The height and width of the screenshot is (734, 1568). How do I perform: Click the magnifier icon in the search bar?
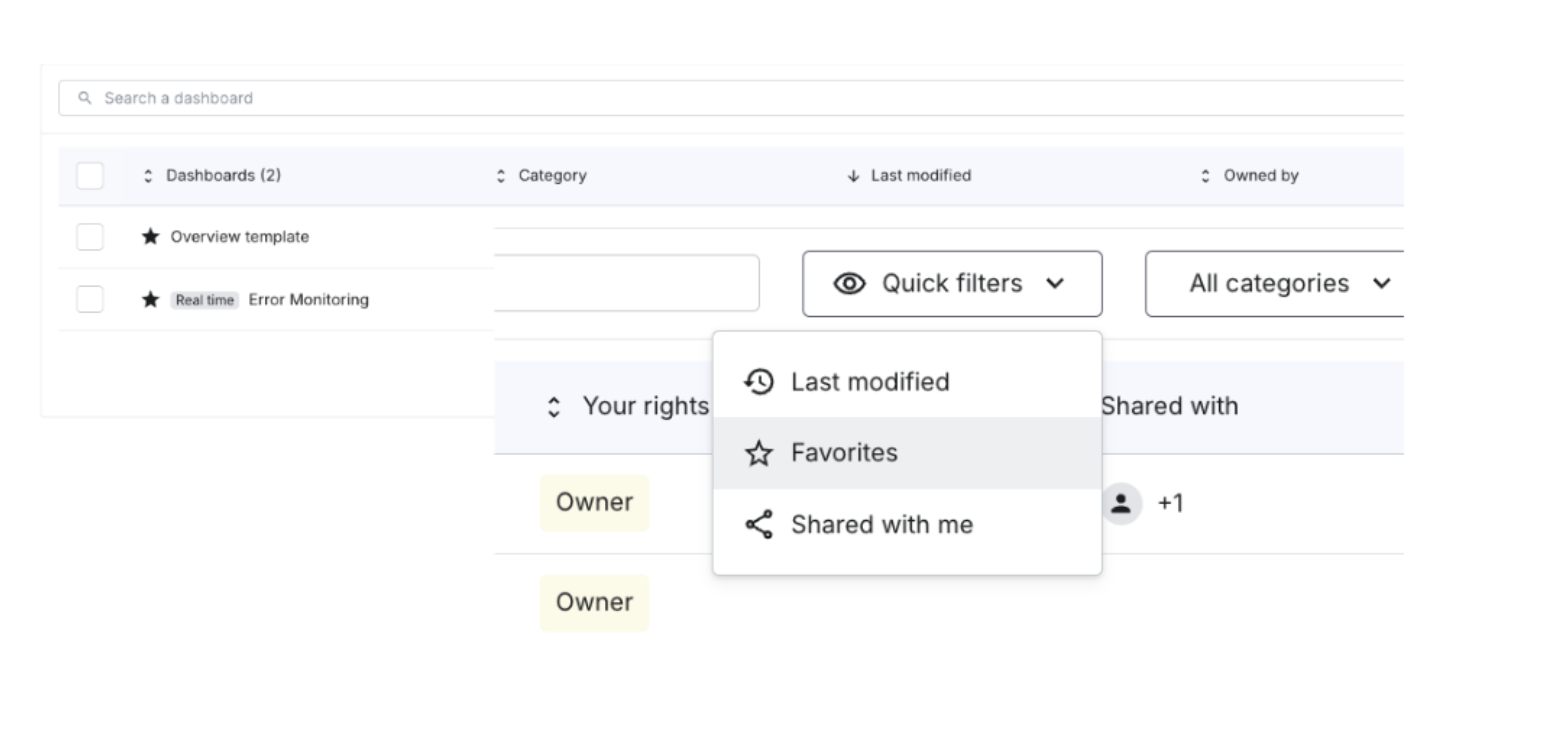(85, 98)
